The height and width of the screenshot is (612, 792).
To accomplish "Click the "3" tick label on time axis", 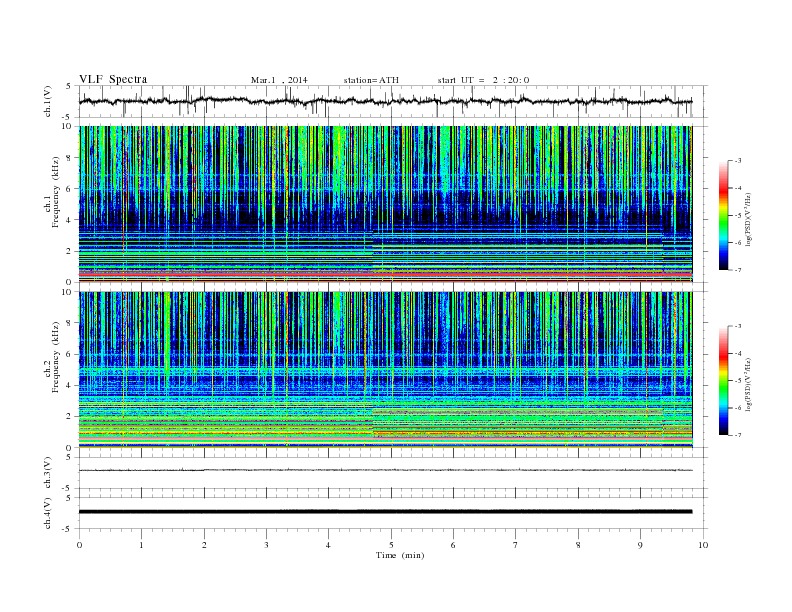I will 266,545.
